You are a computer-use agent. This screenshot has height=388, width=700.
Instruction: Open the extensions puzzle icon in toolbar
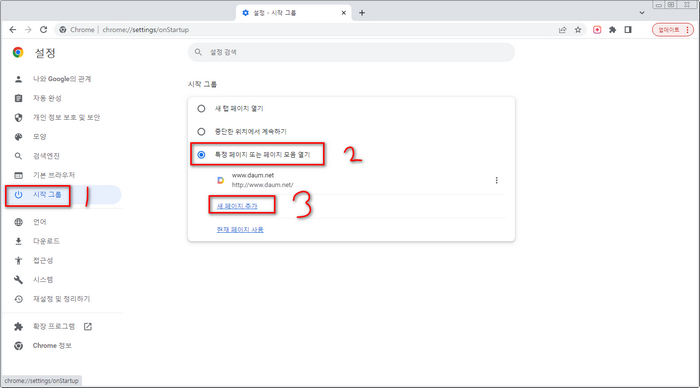[x=612, y=30]
